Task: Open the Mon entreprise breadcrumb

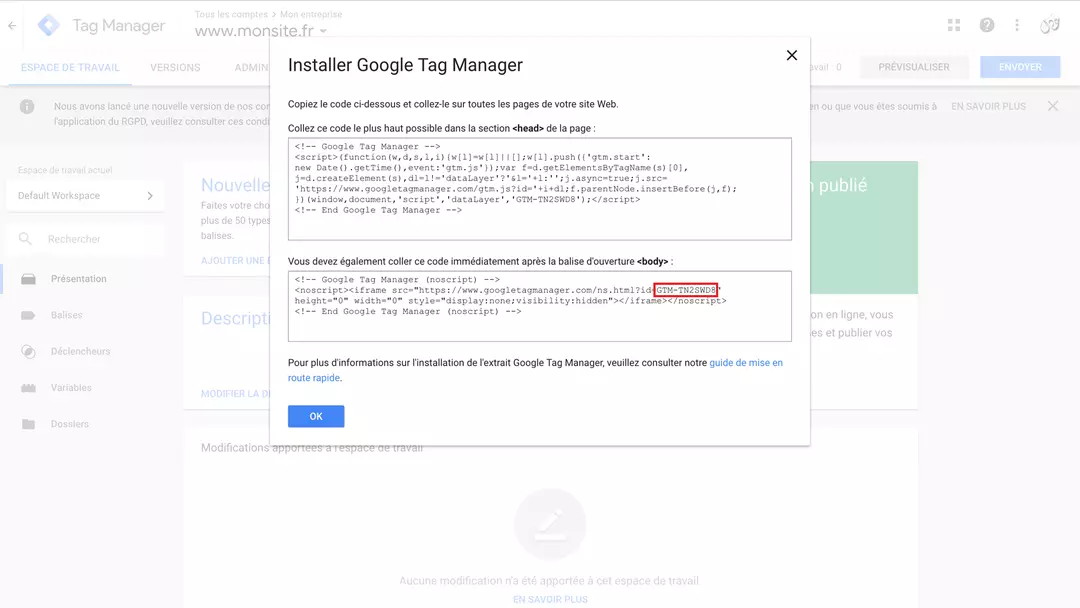Action: tap(311, 14)
